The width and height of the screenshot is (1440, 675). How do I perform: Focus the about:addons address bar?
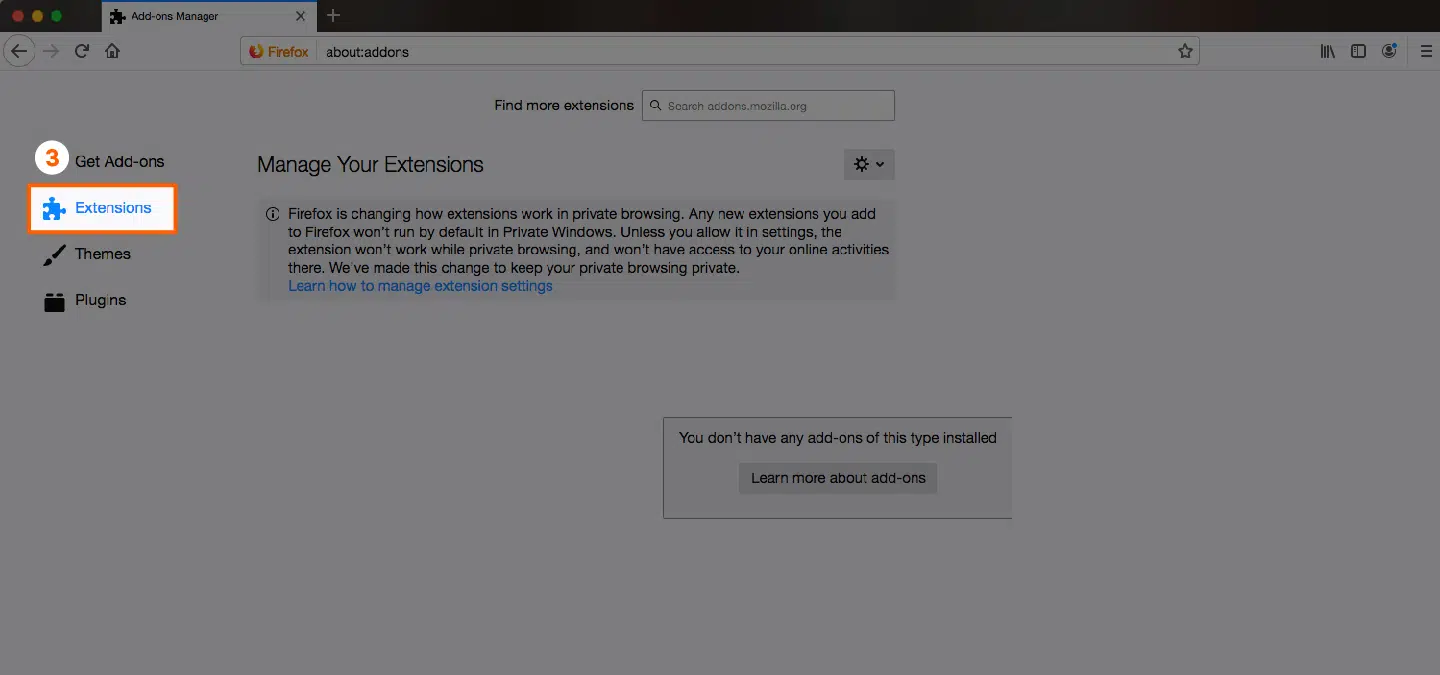tap(740, 51)
